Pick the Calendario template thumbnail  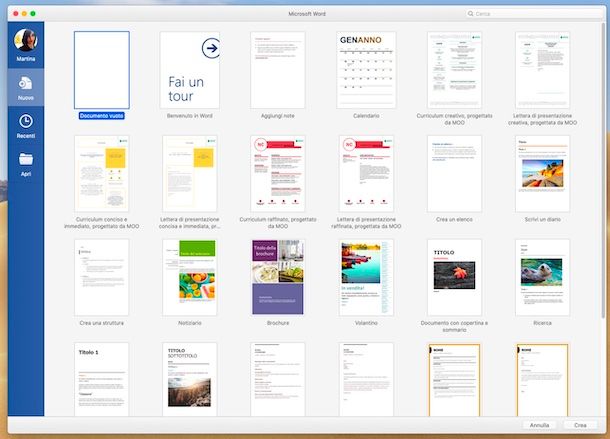pyautogui.click(x=366, y=70)
